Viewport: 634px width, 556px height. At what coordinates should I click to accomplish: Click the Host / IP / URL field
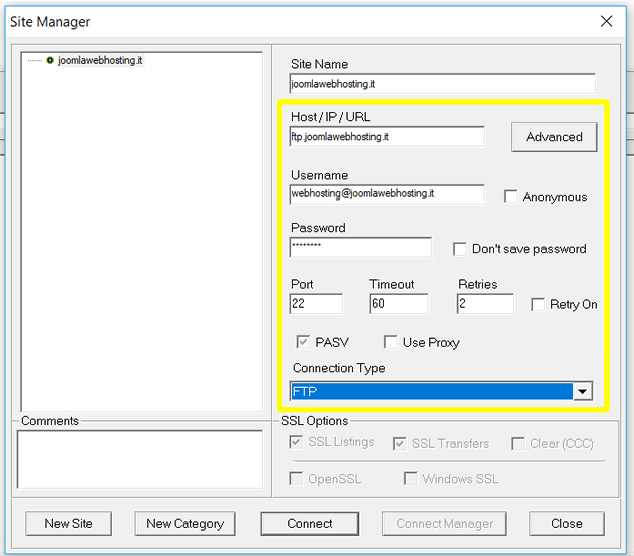click(x=387, y=136)
